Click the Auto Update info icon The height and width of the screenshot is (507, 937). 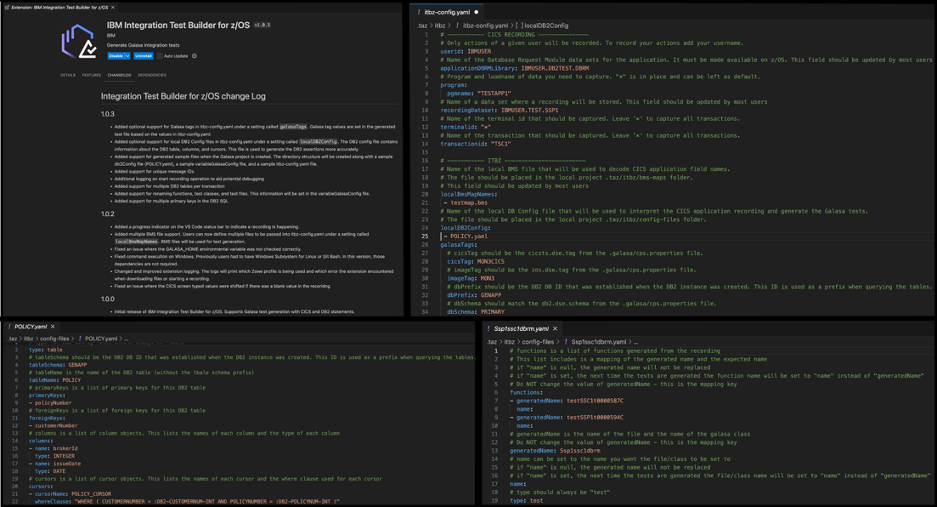194,56
